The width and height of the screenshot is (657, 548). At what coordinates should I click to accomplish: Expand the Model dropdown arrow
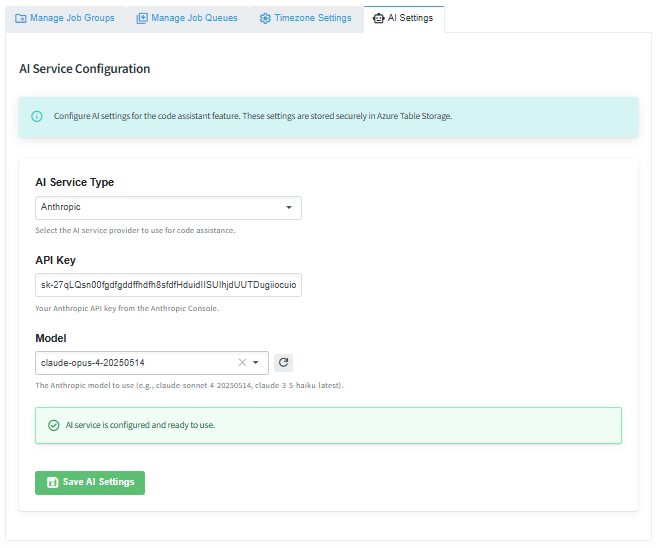coord(256,362)
